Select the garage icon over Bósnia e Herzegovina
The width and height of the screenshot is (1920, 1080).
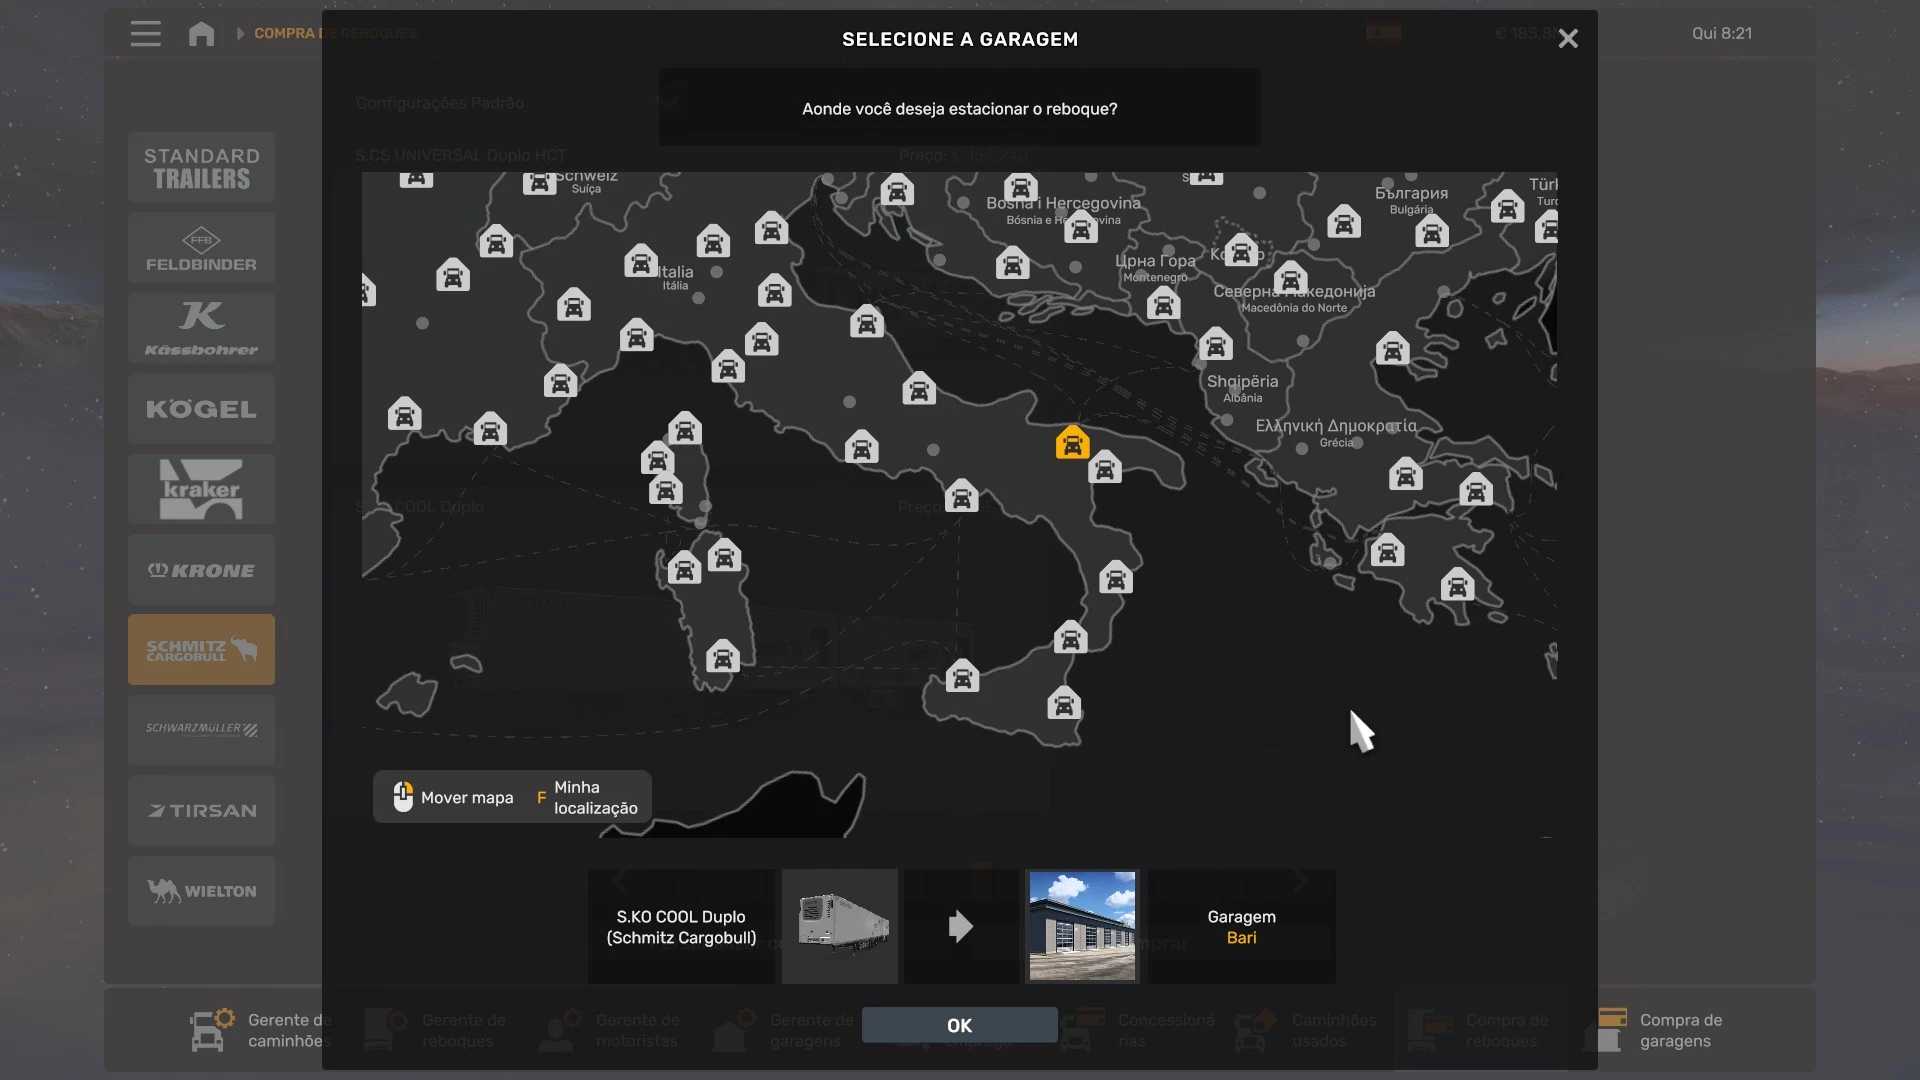coord(1080,228)
